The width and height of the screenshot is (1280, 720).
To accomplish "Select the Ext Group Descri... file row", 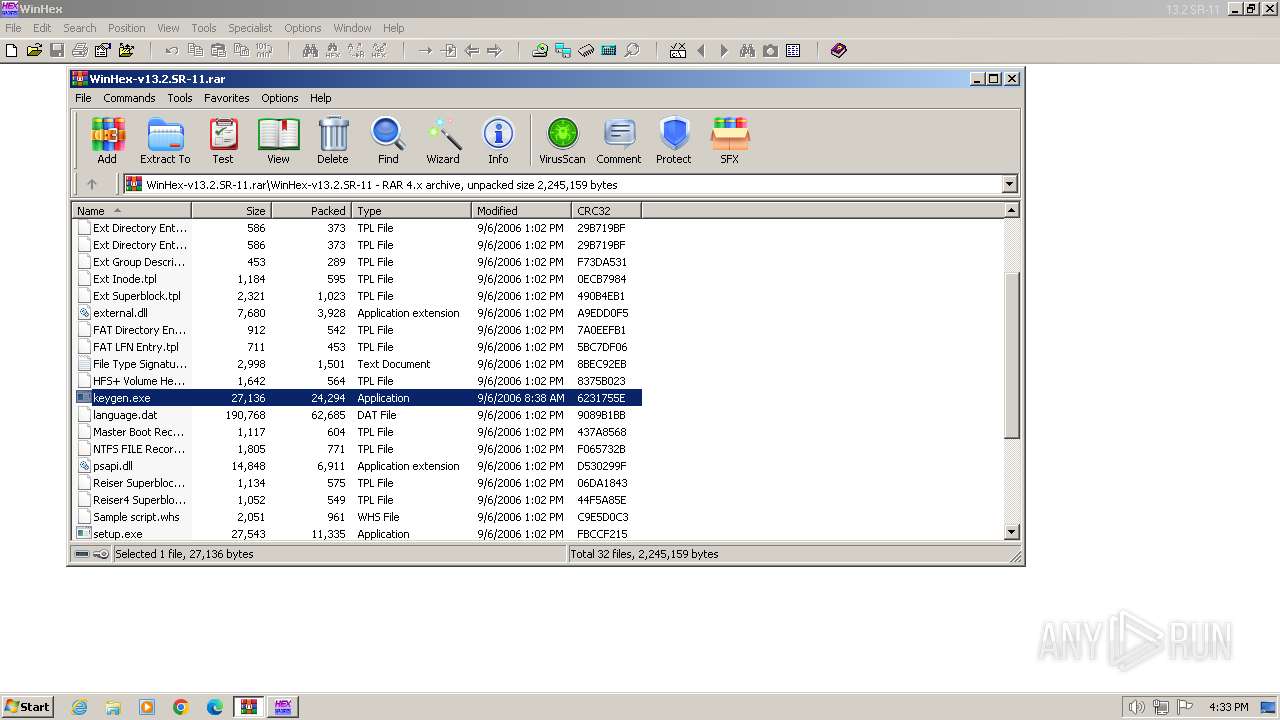I will [359, 262].
